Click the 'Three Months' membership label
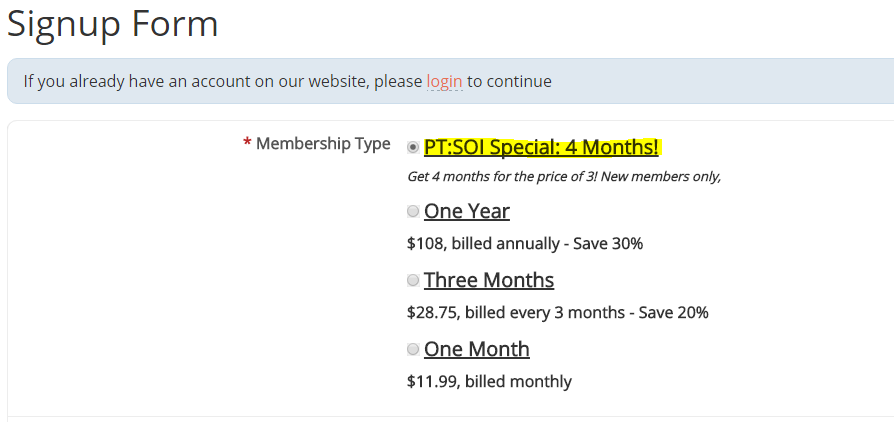894x422 pixels. point(489,280)
